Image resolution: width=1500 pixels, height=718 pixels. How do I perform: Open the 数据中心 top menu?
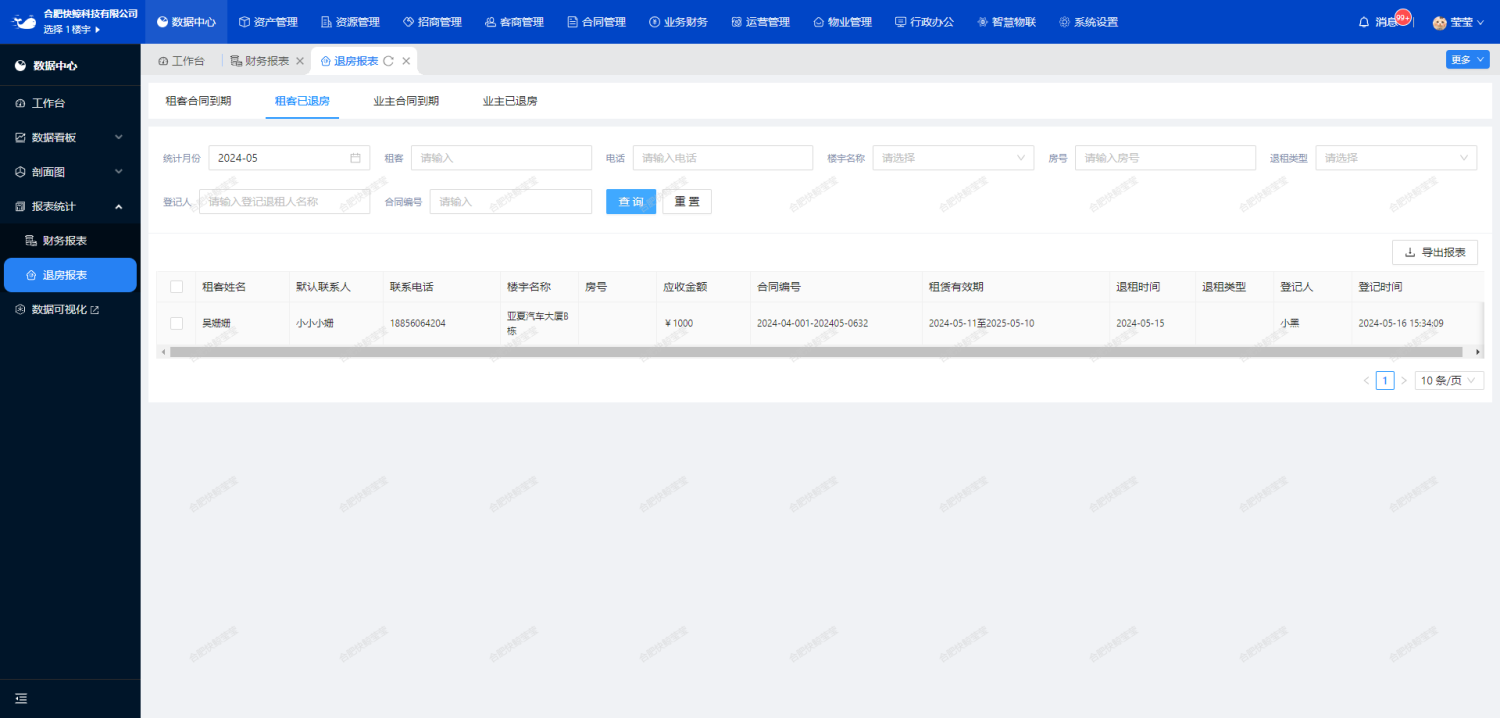[x=186, y=22]
